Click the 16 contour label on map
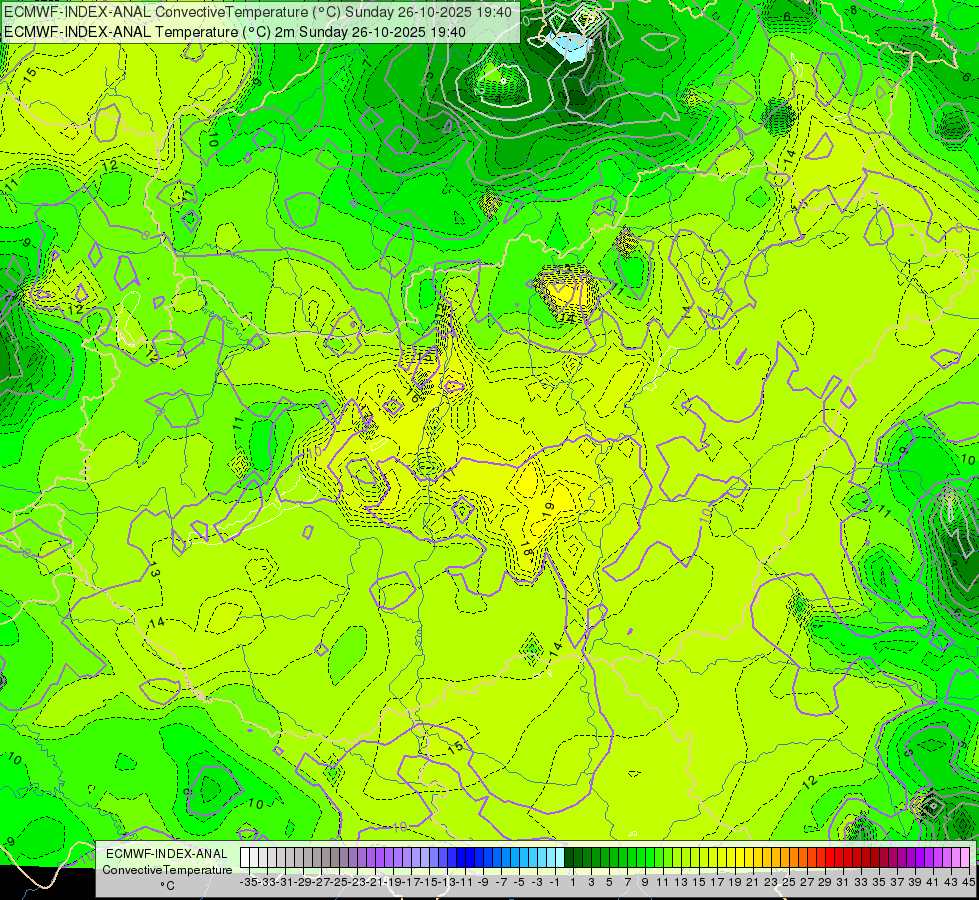 [x=412, y=394]
